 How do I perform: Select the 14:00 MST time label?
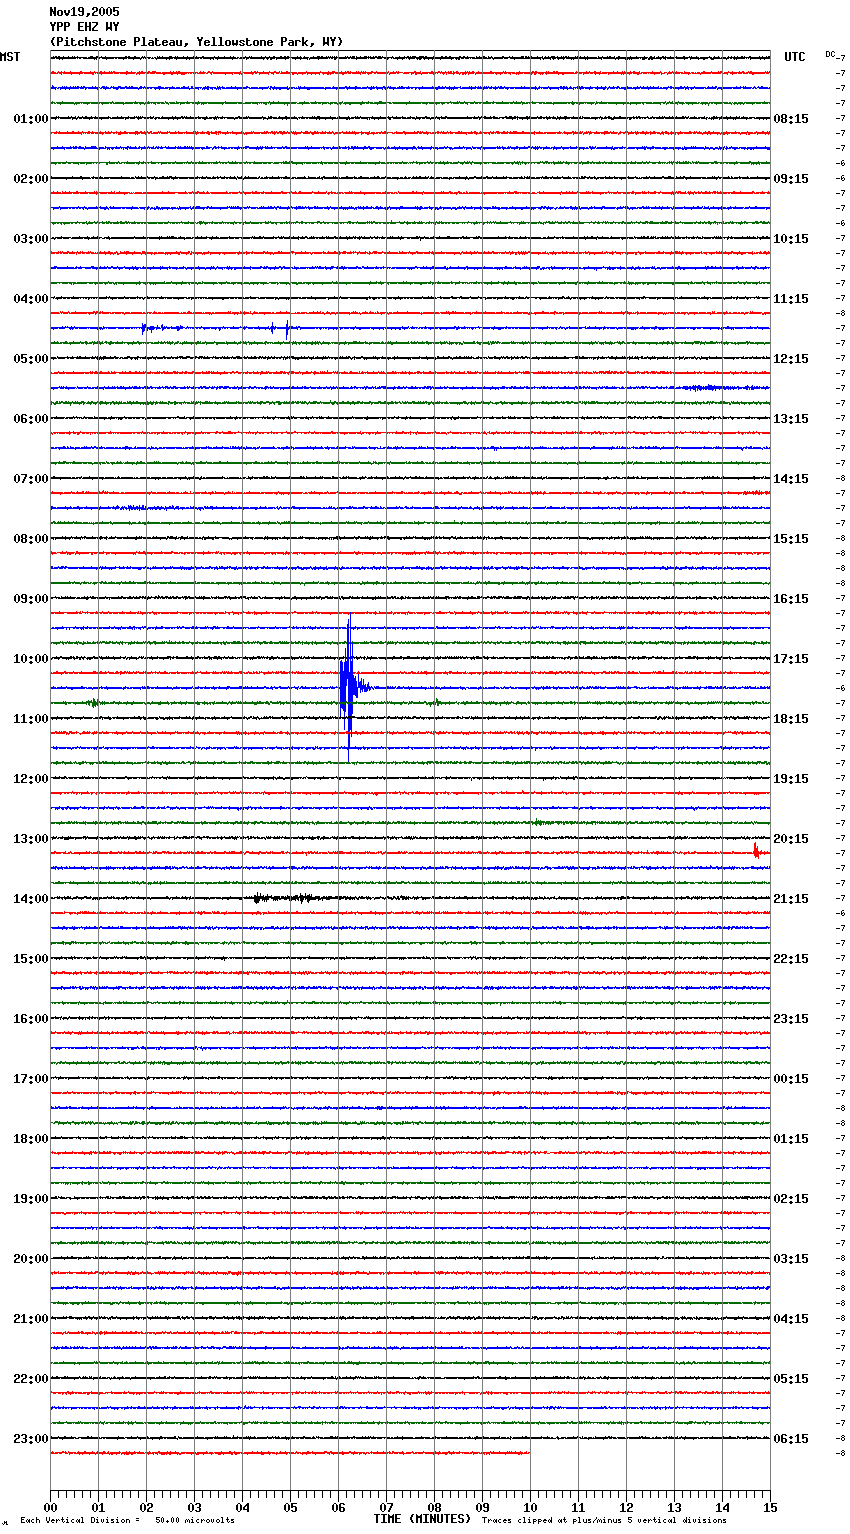pyautogui.click(x=31, y=899)
